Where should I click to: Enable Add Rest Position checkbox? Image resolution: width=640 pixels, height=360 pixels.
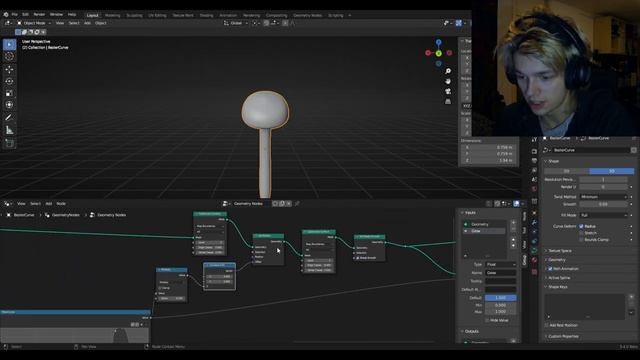[x=547, y=325]
